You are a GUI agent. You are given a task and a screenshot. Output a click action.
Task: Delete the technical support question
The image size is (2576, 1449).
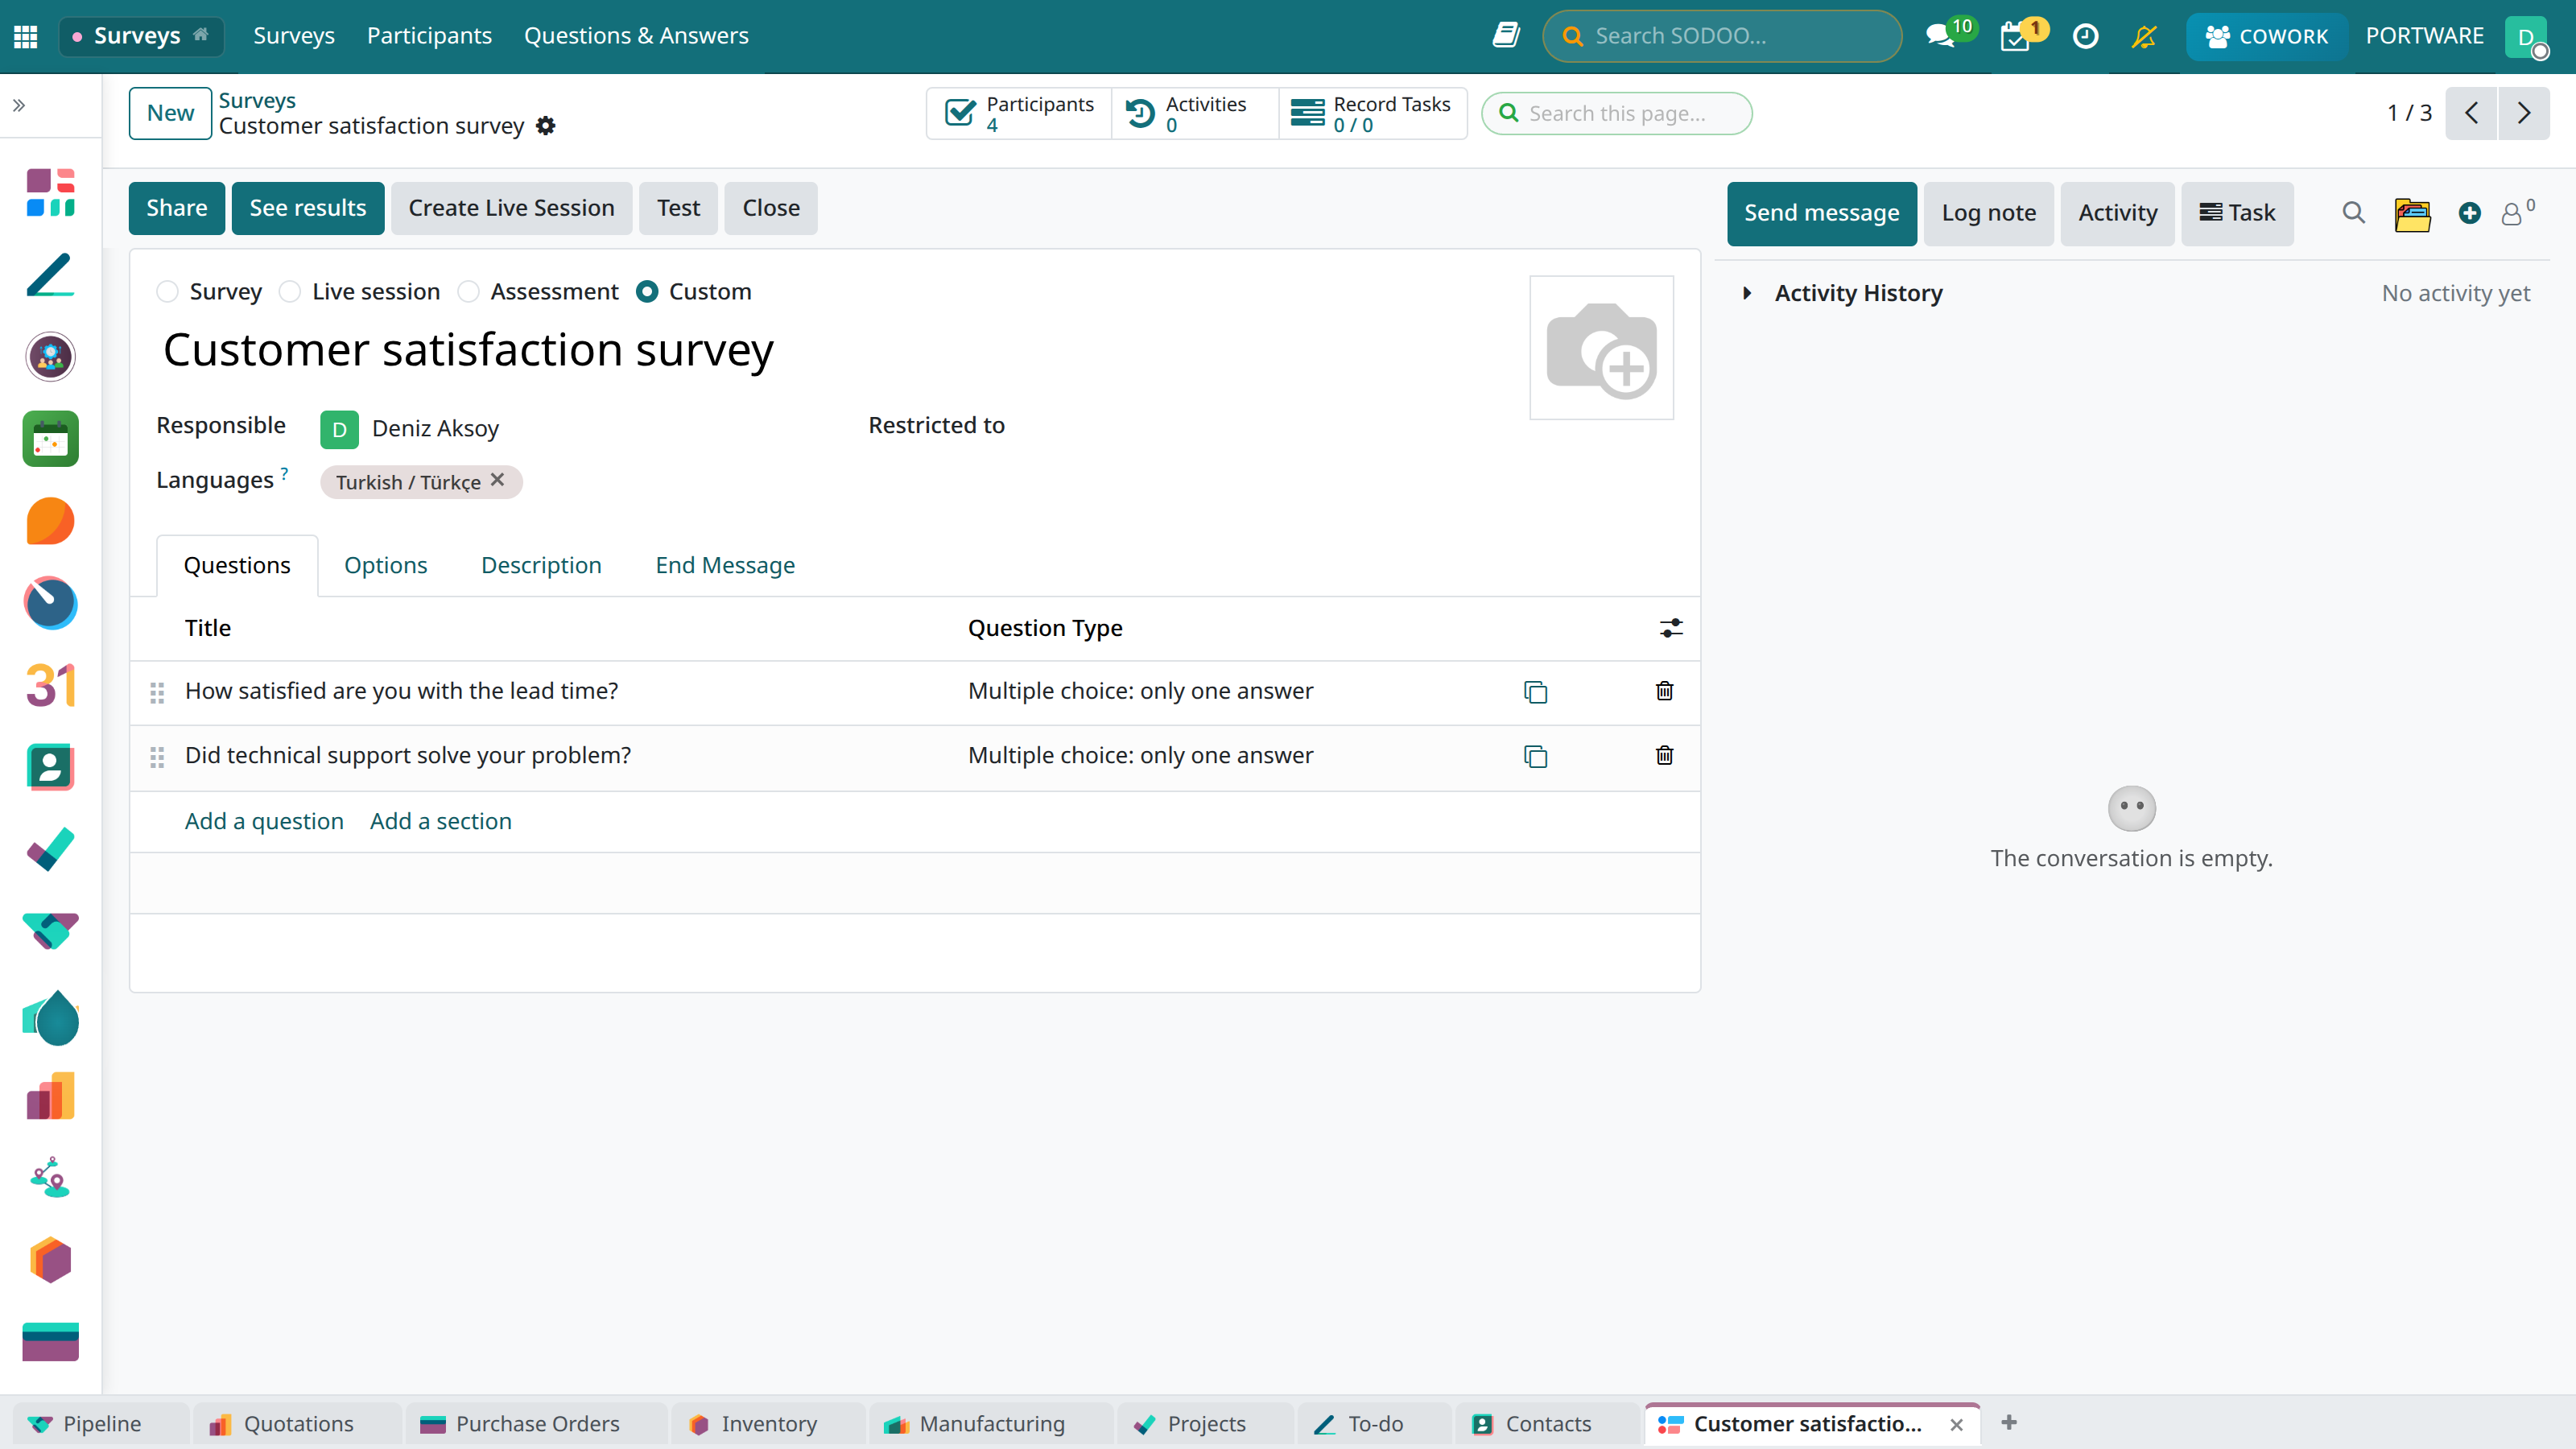1664,756
